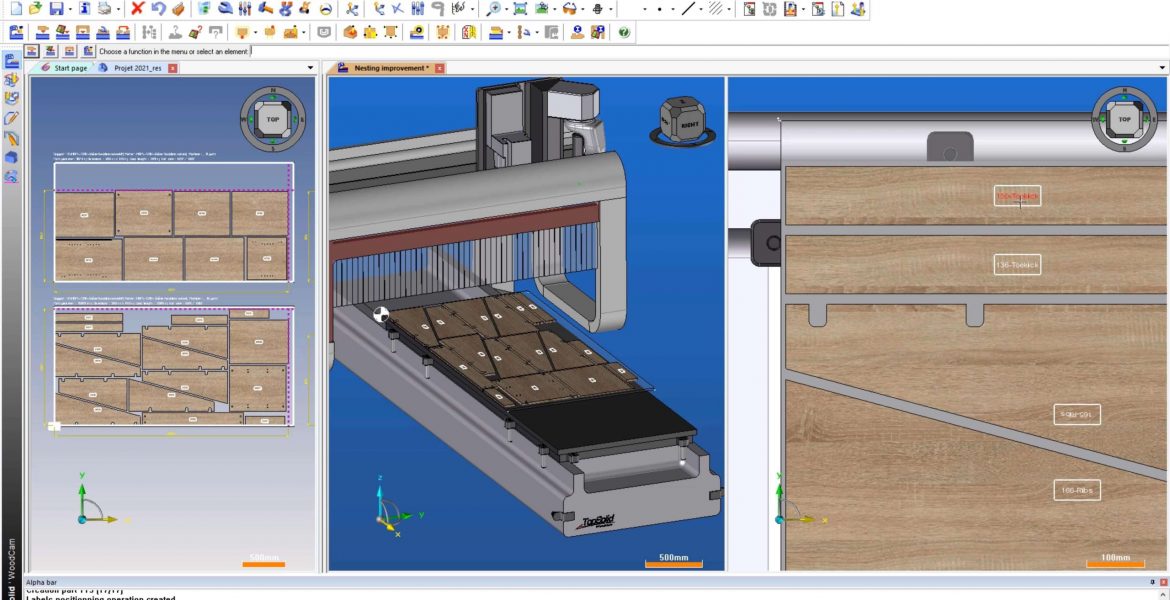Expand the left pane document list arrow
Screen dimensions: 1170x600
pos(310,68)
